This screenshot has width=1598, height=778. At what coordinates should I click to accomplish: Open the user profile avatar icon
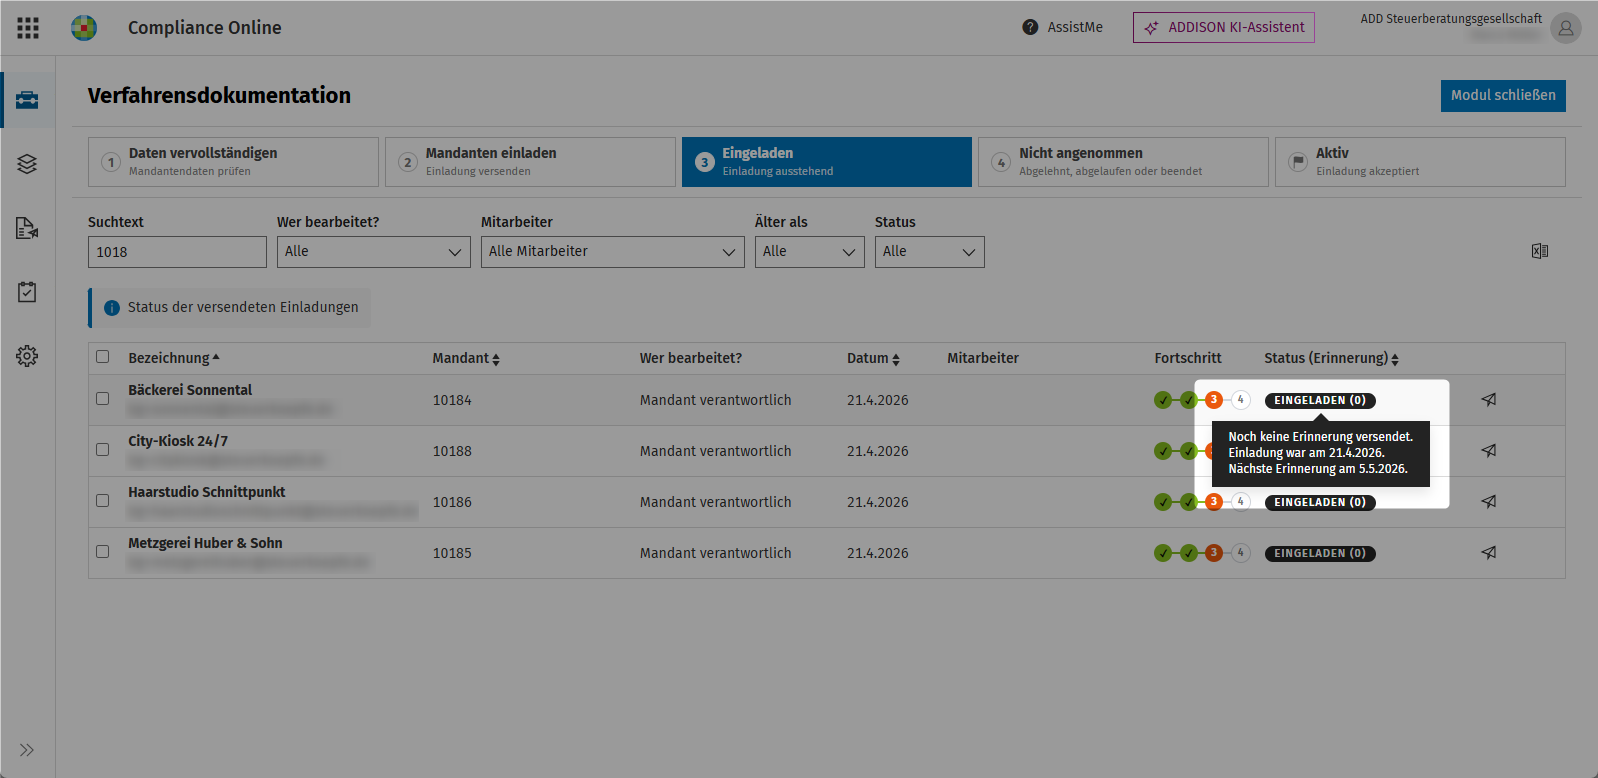point(1565,28)
